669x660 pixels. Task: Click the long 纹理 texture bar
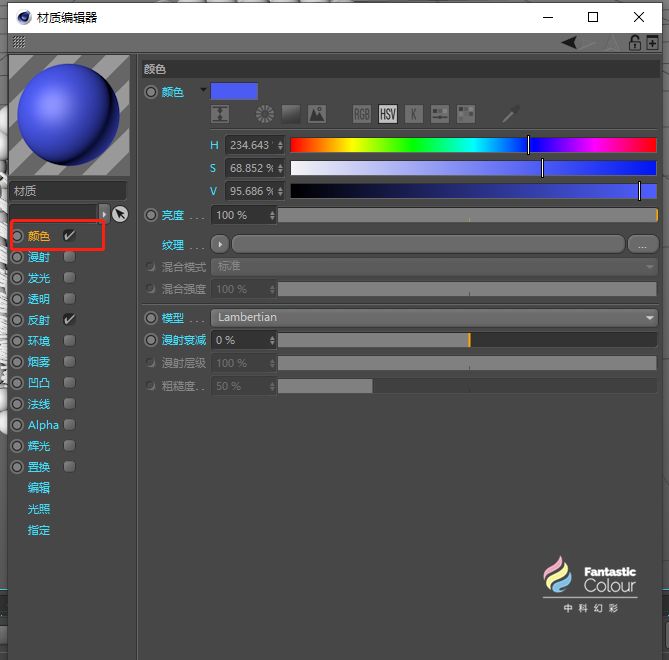428,244
